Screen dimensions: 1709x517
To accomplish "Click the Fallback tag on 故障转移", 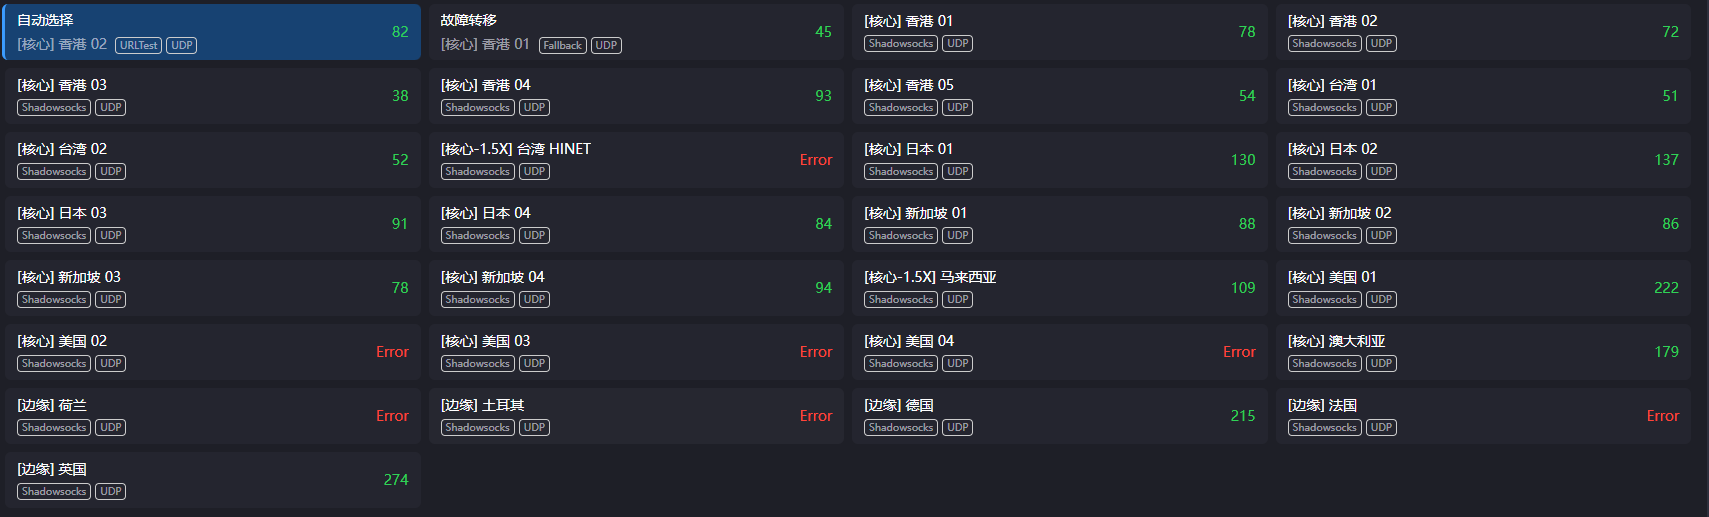I will (x=563, y=45).
